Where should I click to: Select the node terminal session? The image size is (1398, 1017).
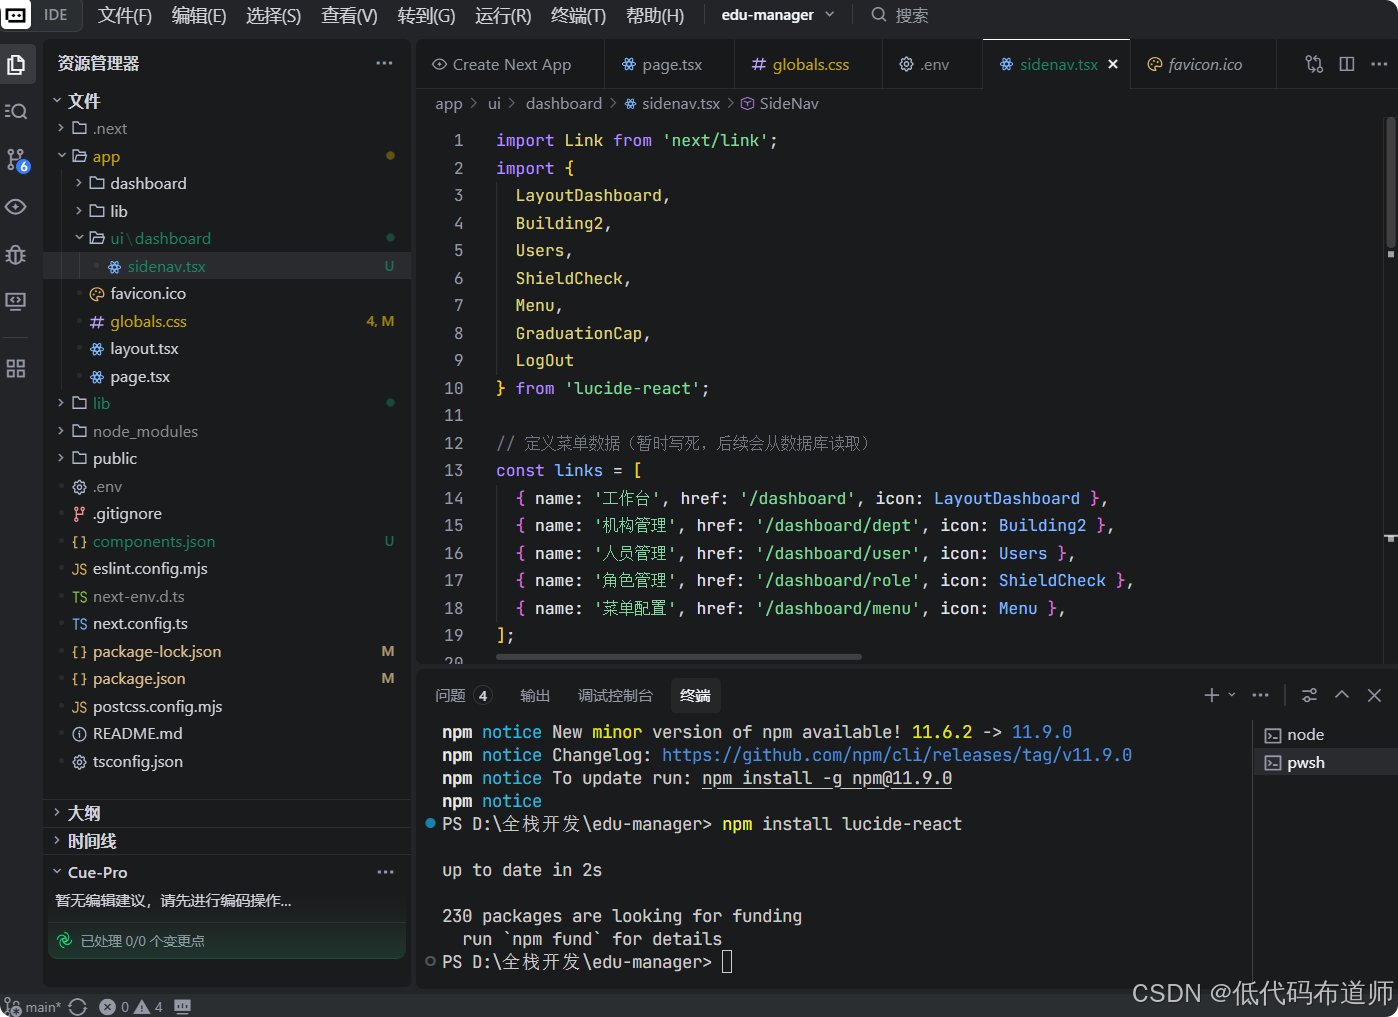[1325, 735]
